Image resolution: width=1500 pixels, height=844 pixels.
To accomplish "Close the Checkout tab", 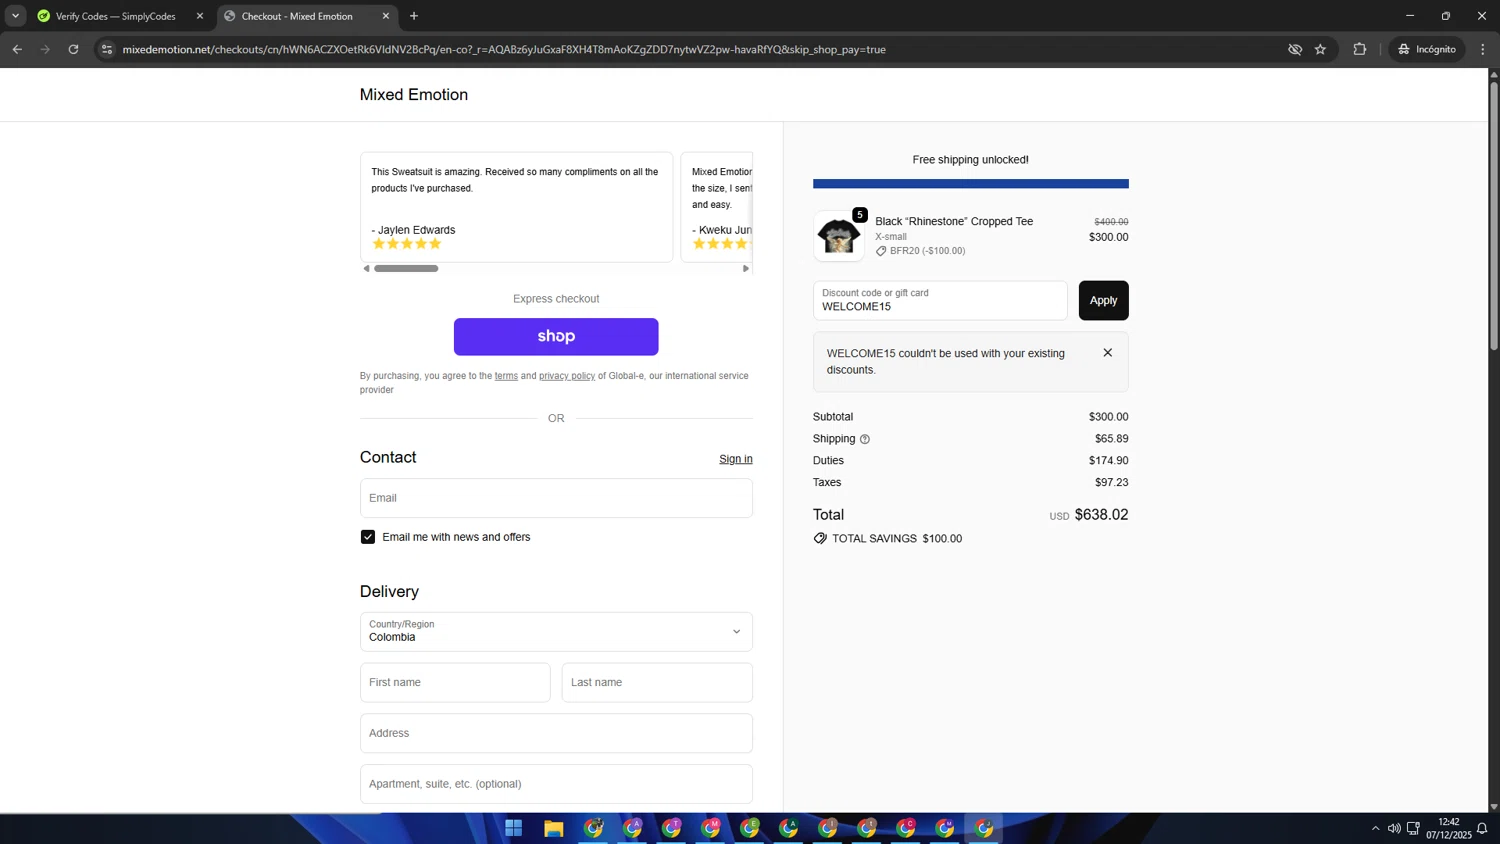I will (x=386, y=16).
